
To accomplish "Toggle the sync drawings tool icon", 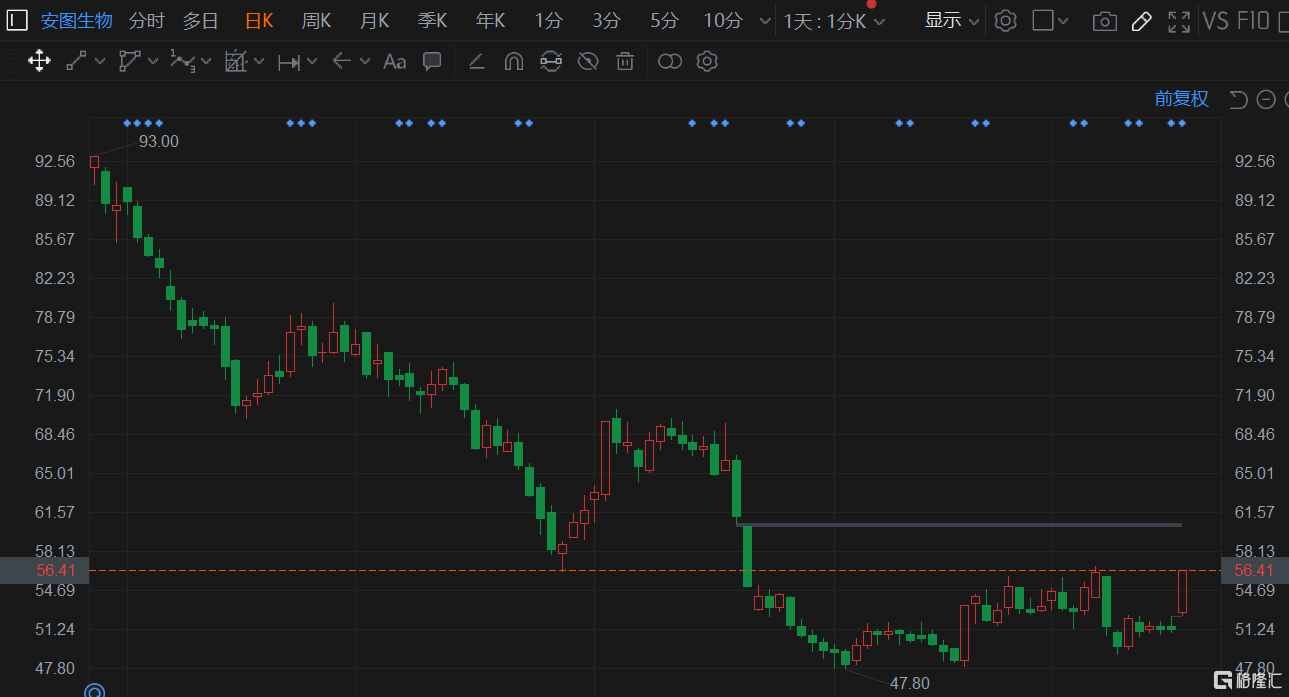I will click(550, 62).
